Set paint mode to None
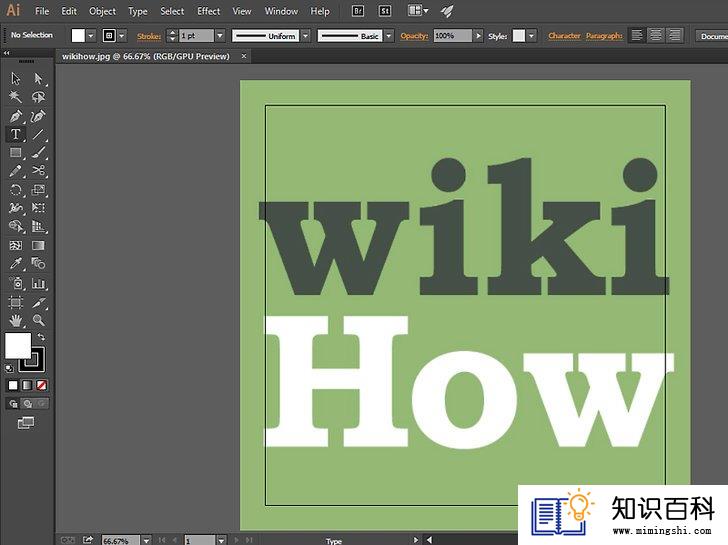The image size is (728, 545). click(x=41, y=385)
